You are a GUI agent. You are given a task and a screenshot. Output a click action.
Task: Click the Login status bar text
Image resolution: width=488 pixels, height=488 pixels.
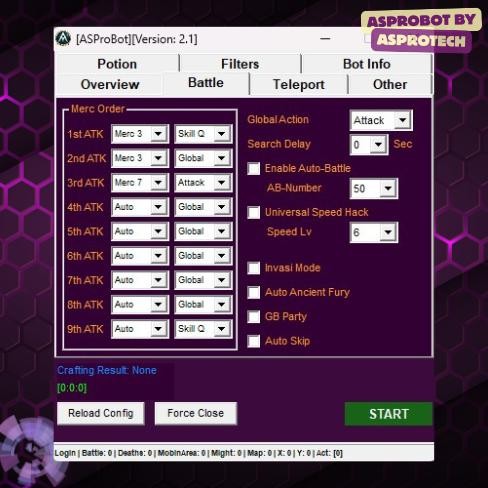[x=65, y=453]
